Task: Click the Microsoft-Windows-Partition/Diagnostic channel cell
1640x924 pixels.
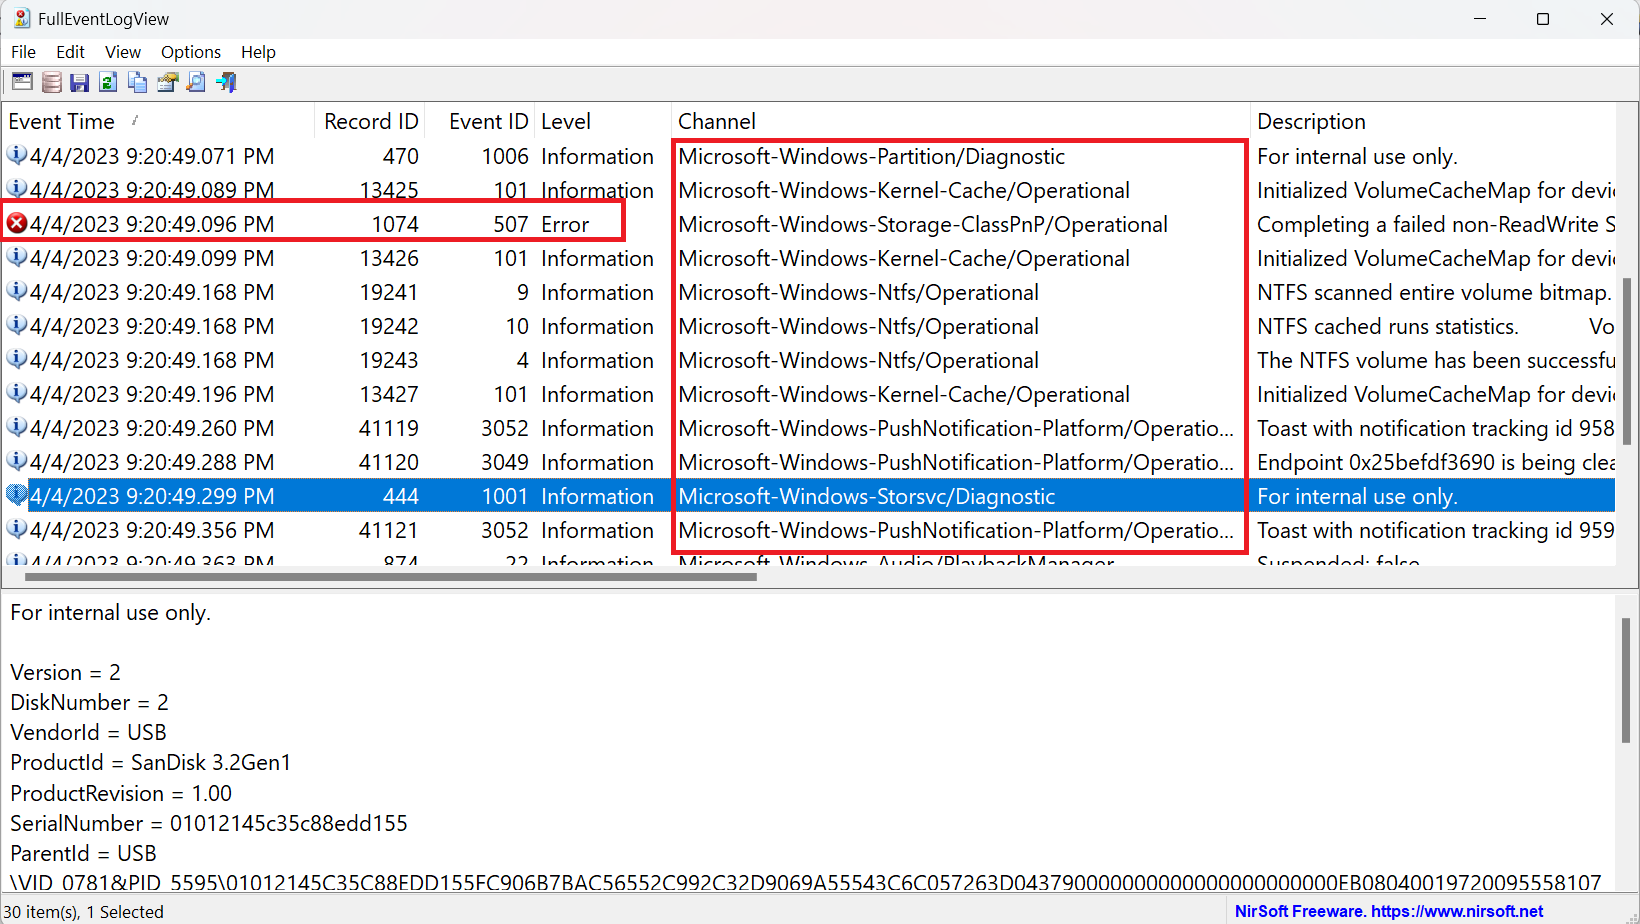Action: [x=871, y=156]
